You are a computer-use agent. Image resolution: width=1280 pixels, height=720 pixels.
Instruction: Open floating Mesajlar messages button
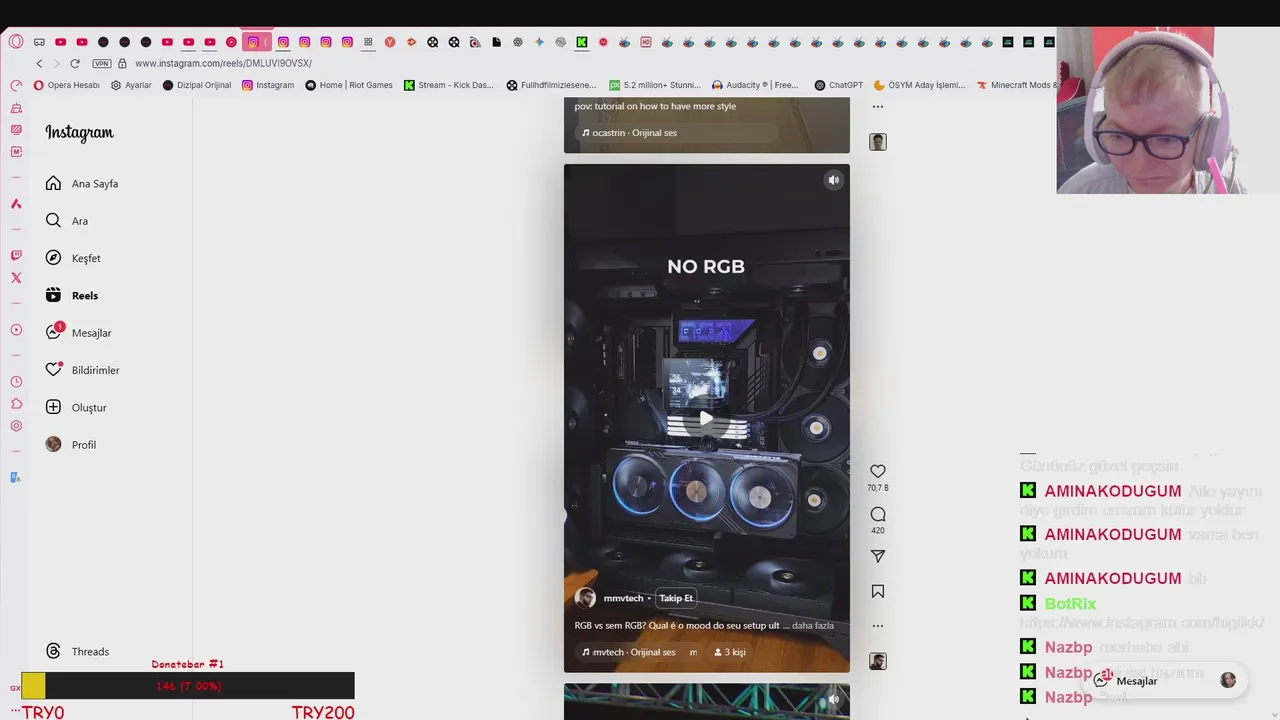coord(1164,681)
